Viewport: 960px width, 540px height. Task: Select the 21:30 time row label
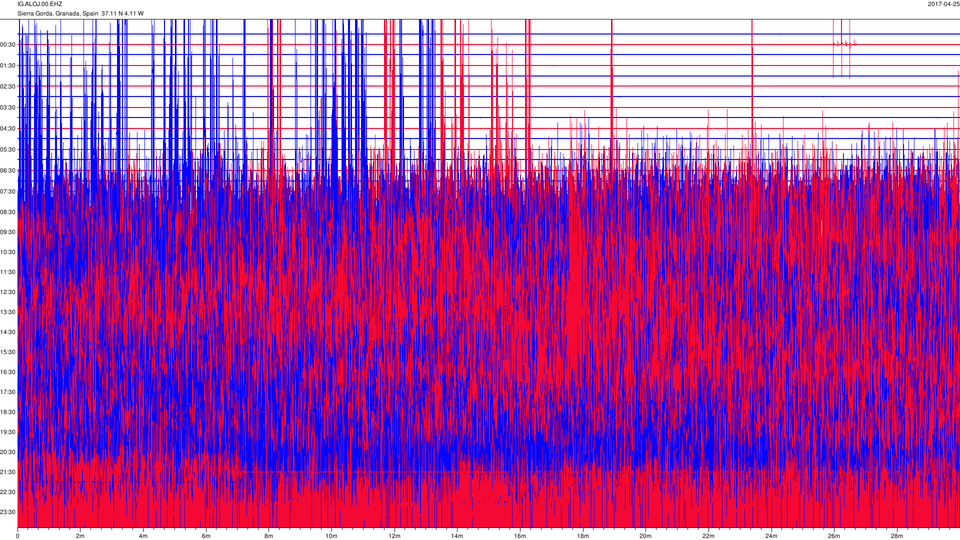8,472
